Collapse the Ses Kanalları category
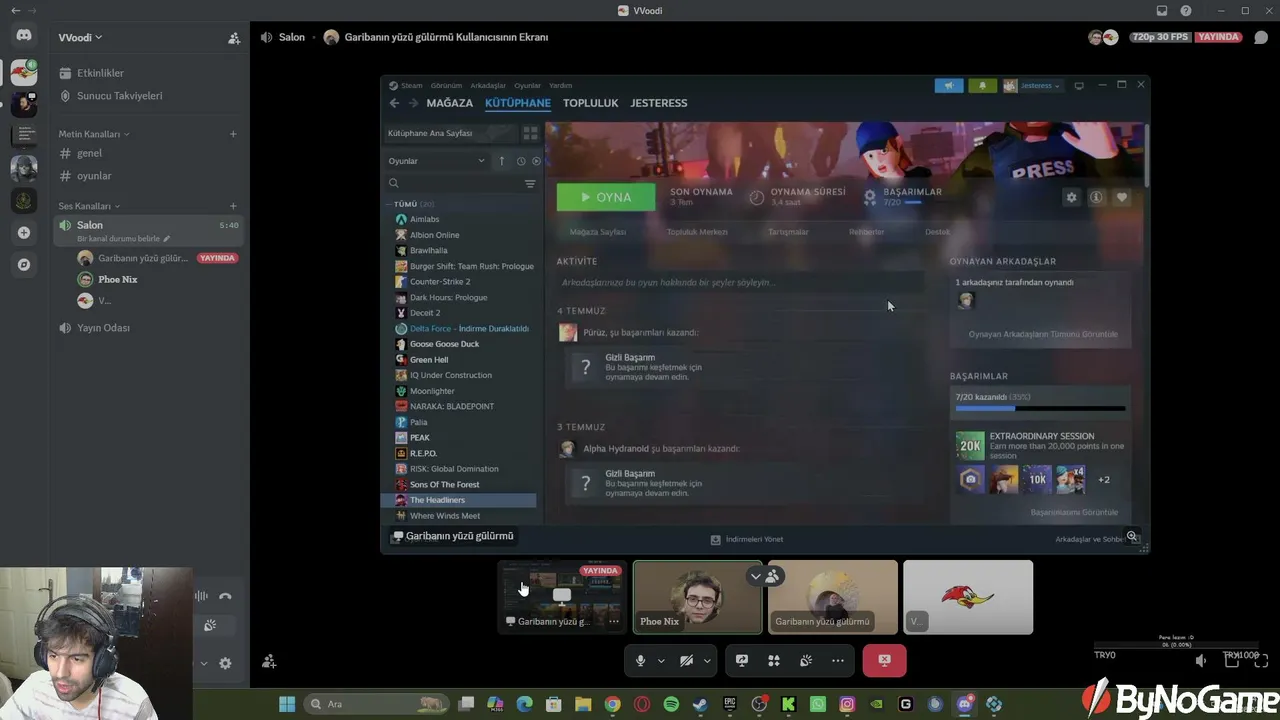 (x=90, y=206)
